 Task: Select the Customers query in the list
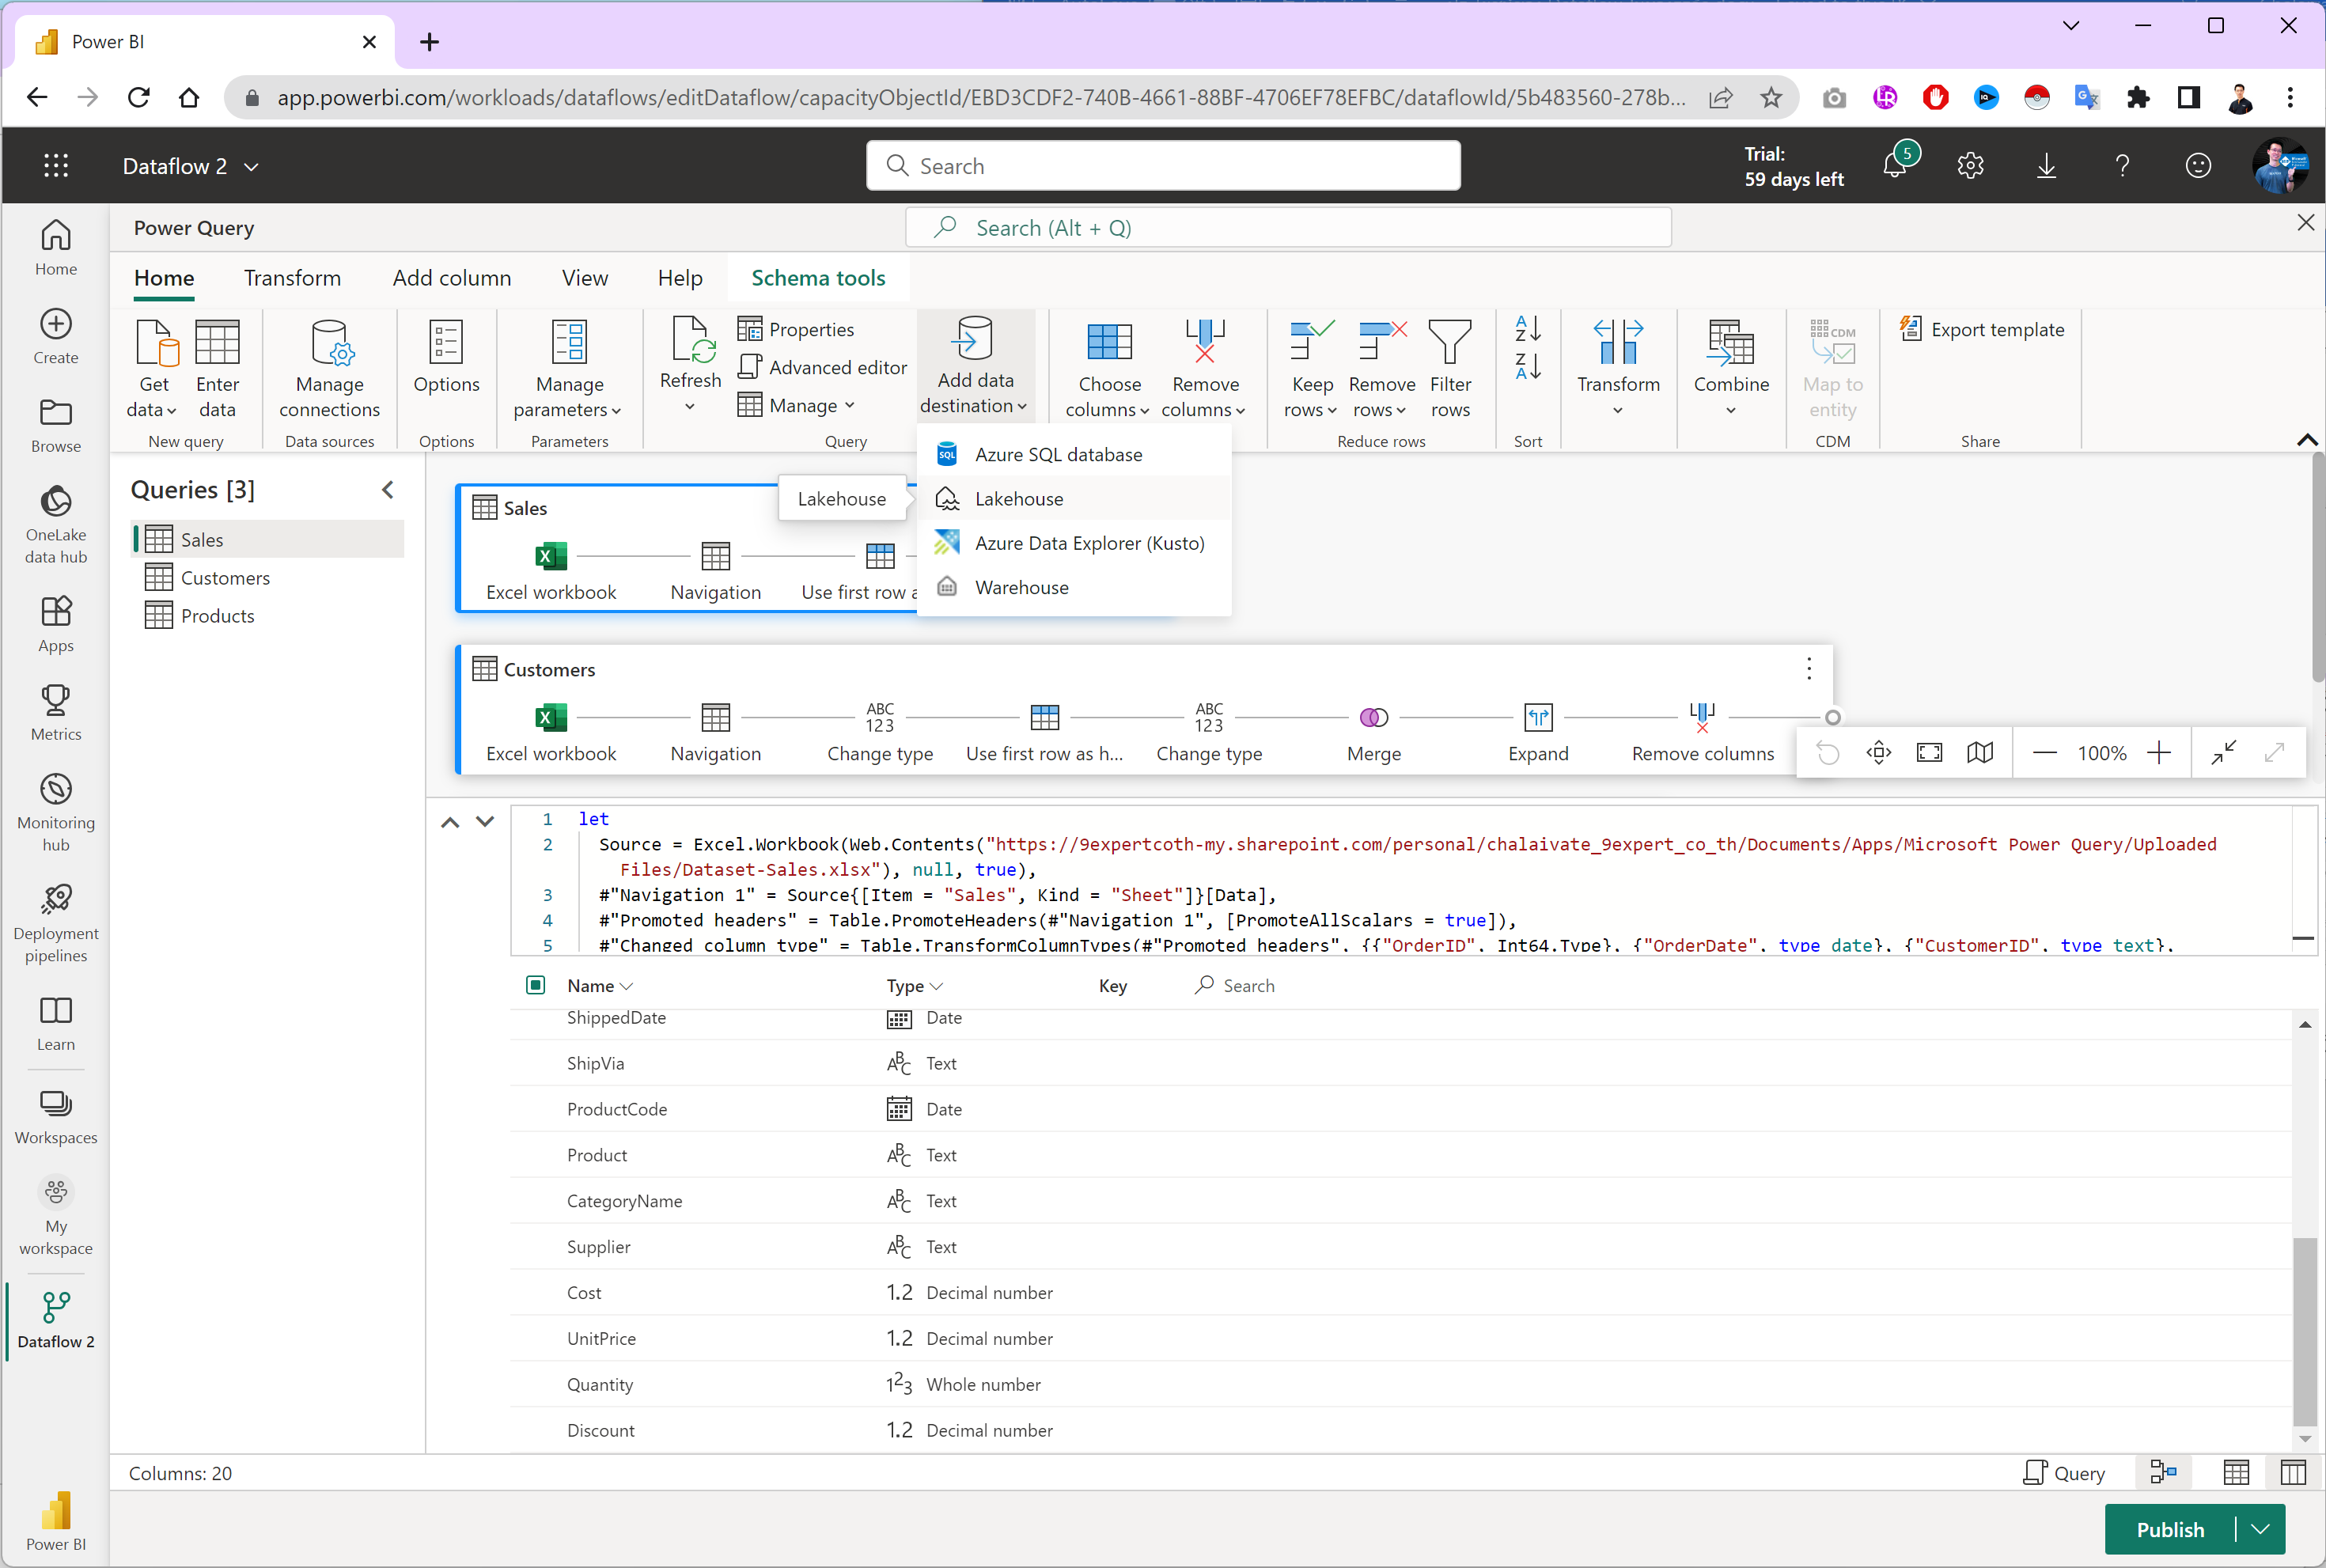(x=225, y=577)
